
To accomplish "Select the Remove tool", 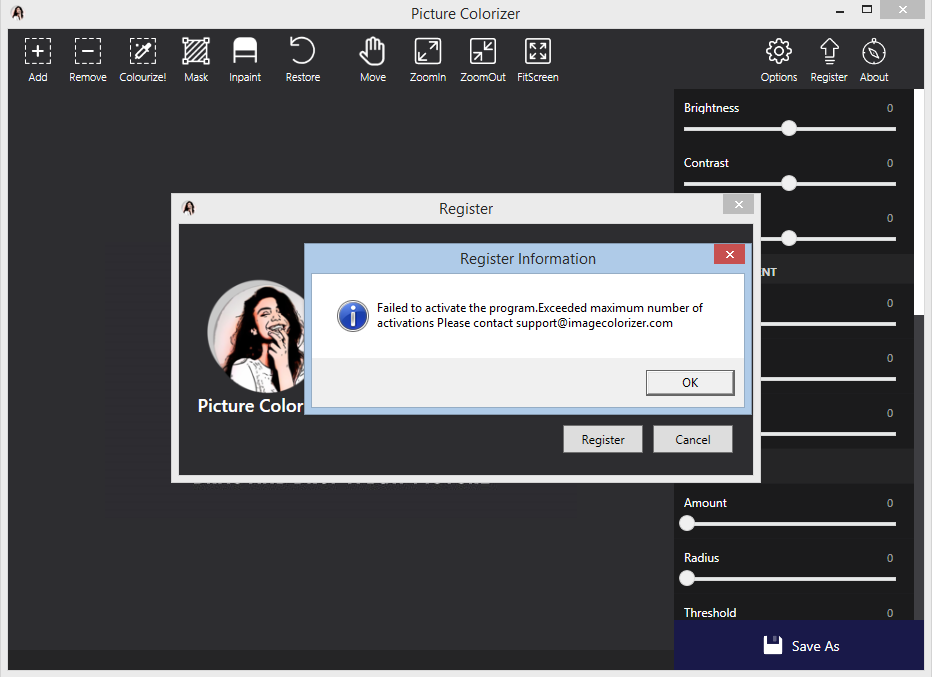I will pos(87,59).
